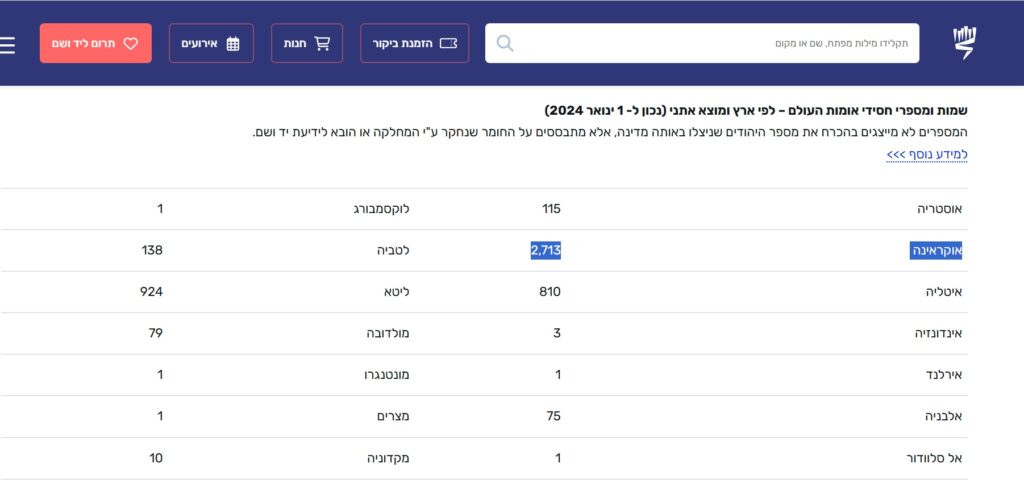Click the search magnifier icon
This screenshot has height=480, width=1024.
pos(505,43)
